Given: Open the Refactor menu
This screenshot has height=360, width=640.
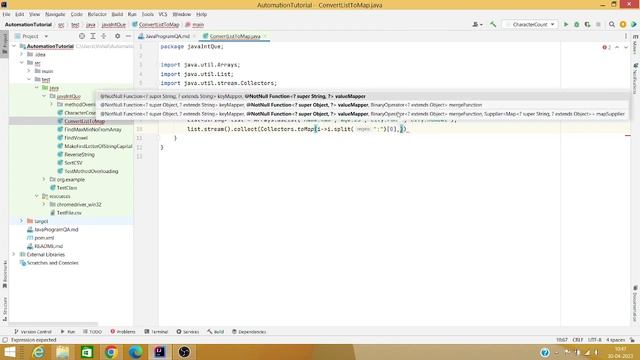Looking at the screenshot, I should (97, 14).
